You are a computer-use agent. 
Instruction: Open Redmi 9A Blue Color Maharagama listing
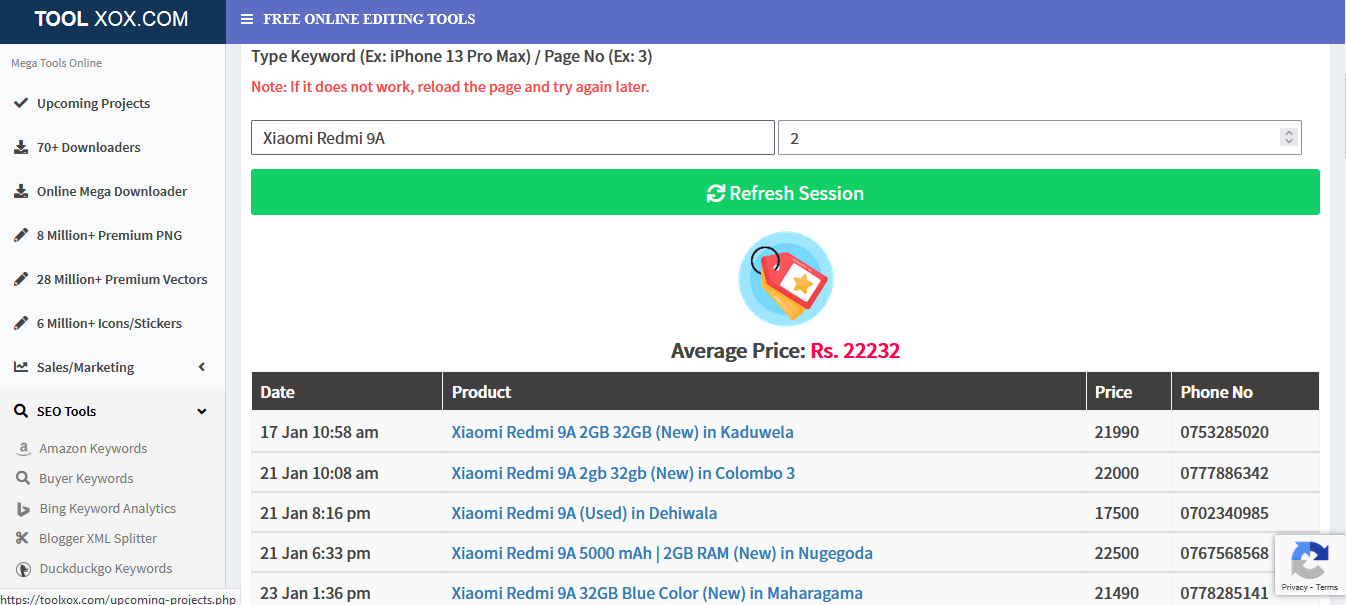tap(657, 593)
